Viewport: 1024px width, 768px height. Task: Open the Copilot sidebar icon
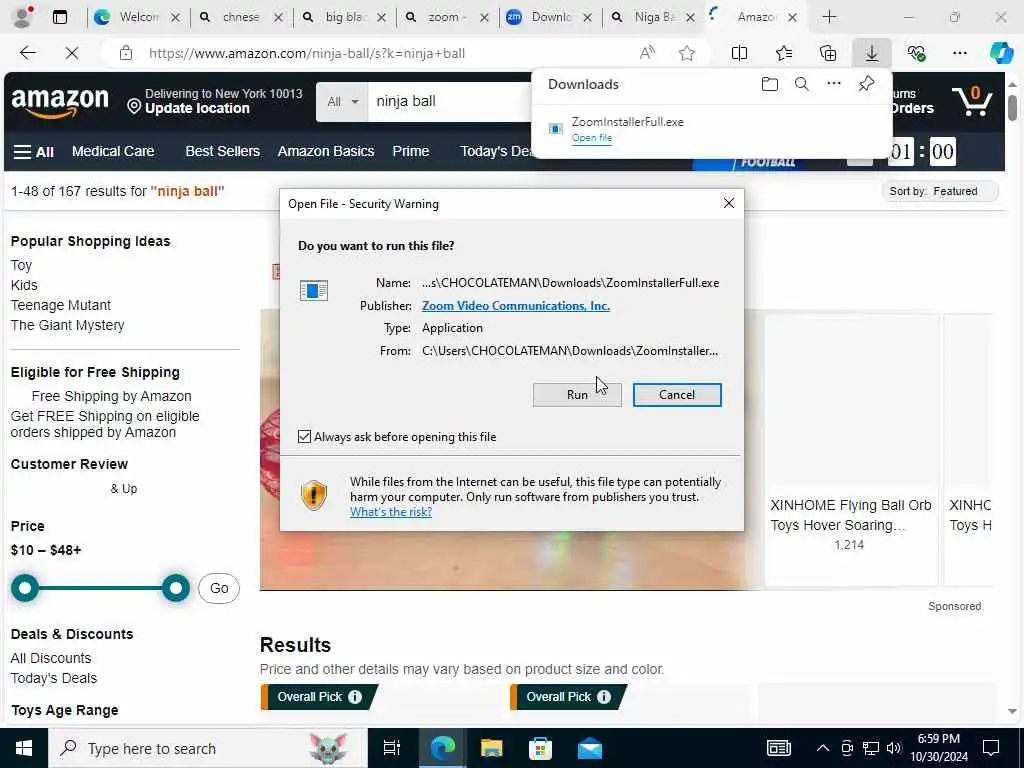pos(1001,53)
